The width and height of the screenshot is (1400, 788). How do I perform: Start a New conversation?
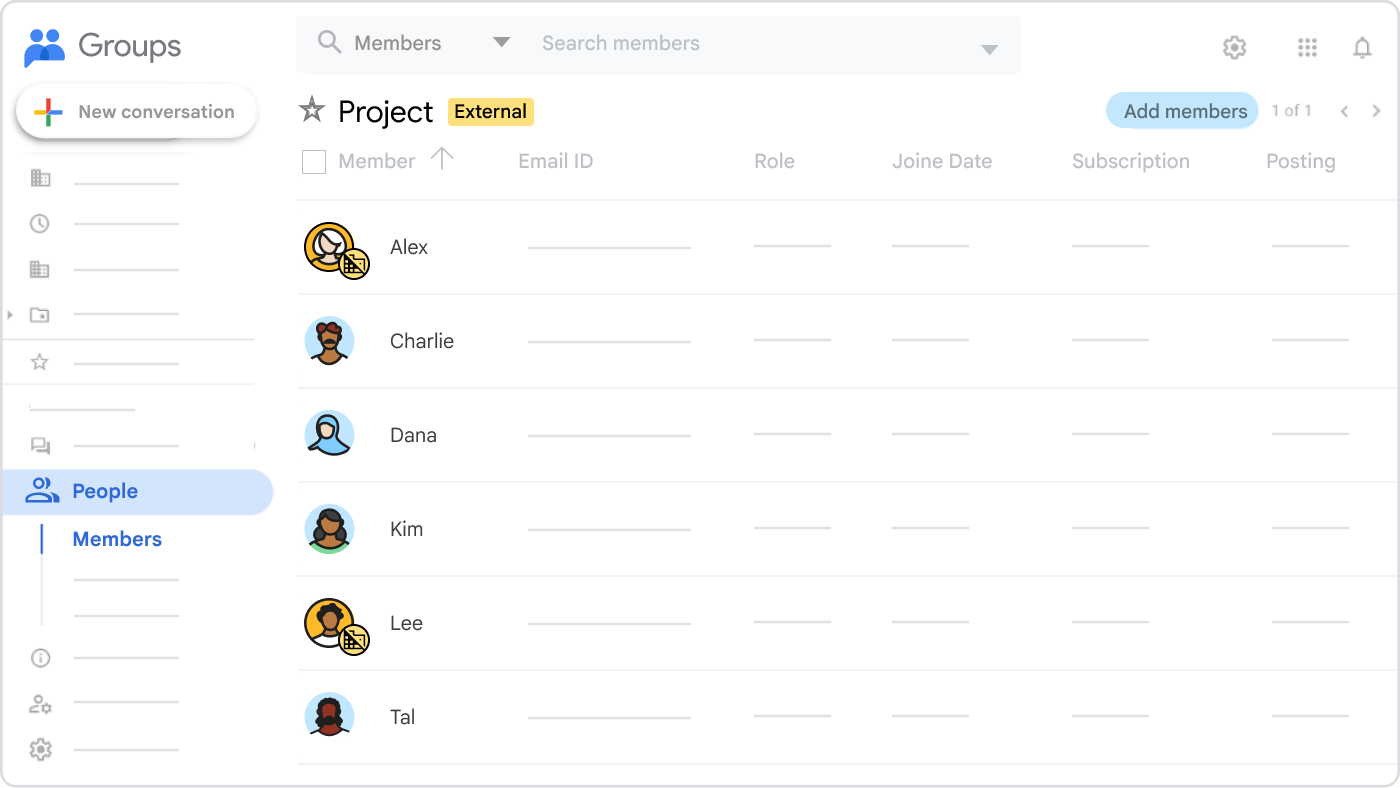(137, 112)
